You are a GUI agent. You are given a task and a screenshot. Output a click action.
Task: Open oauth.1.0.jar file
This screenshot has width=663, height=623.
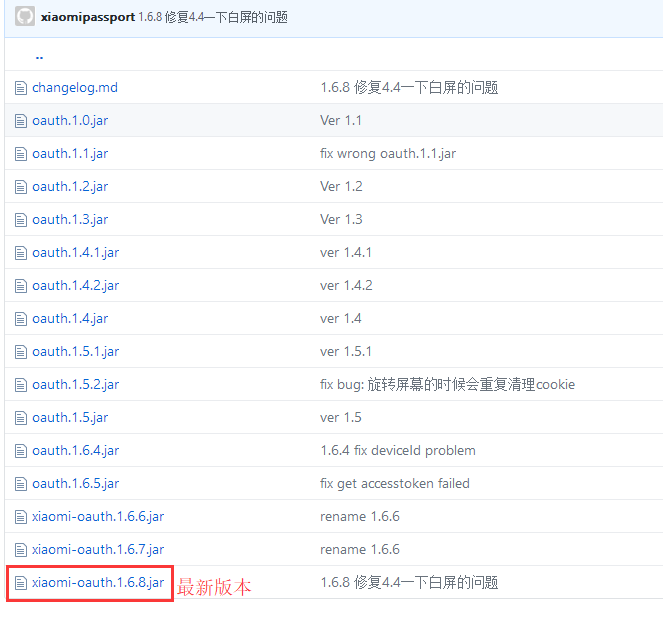[70, 121]
